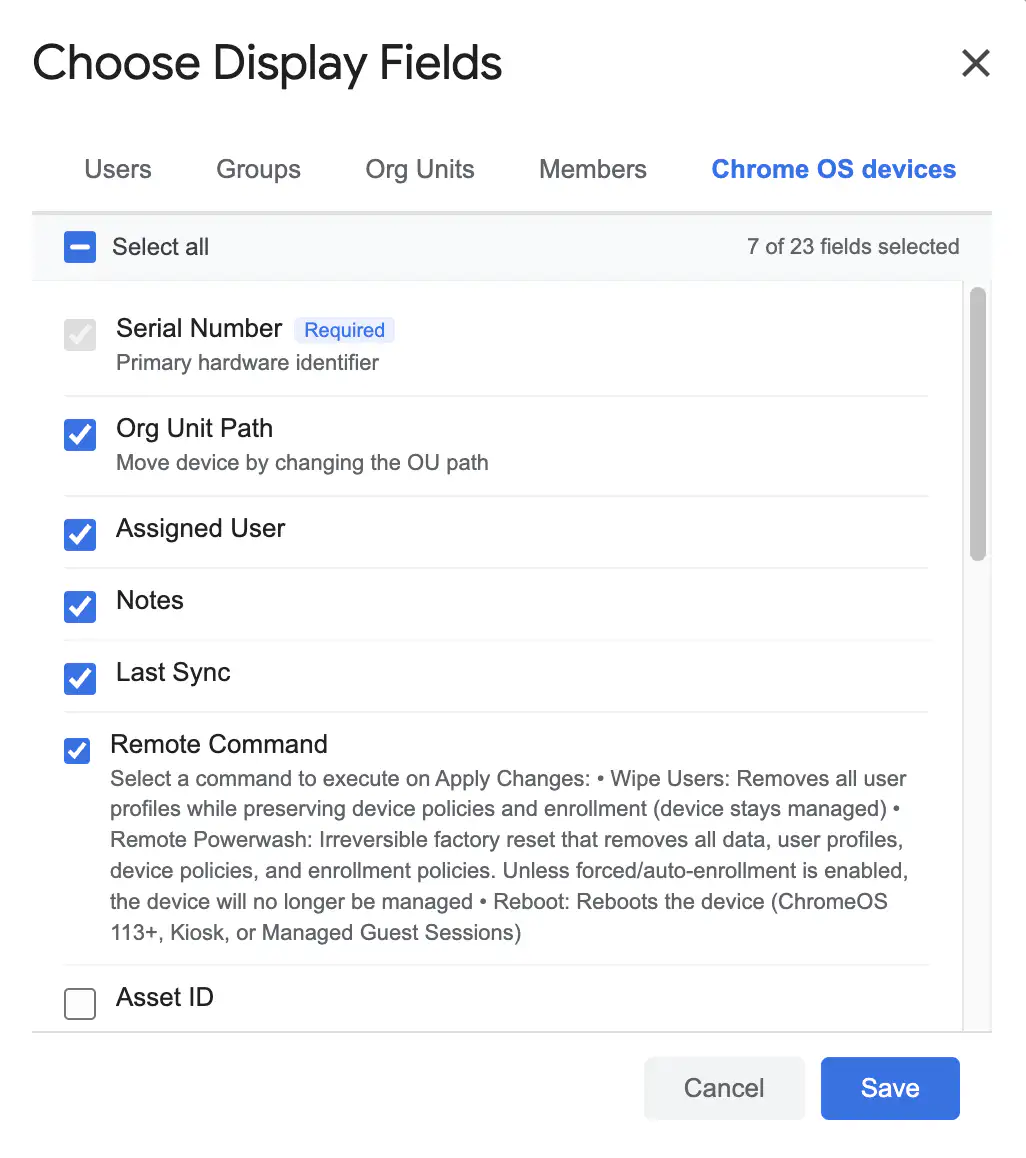The width and height of the screenshot is (1026, 1158).
Task: Click the Asset ID field label
Action: tap(165, 997)
